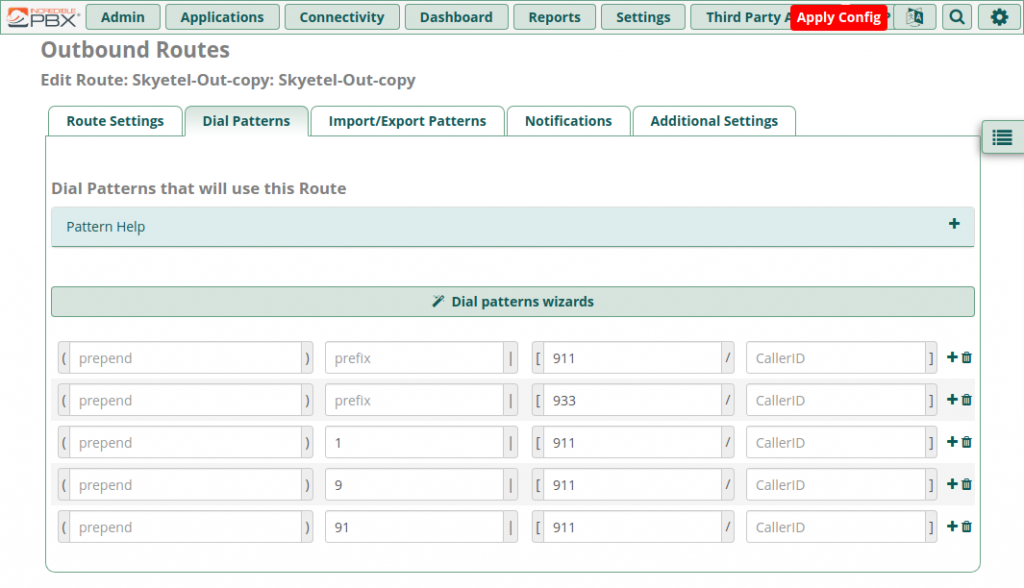
Task: Open the Import/Export Patterns tab
Action: pyautogui.click(x=408, y=121)
